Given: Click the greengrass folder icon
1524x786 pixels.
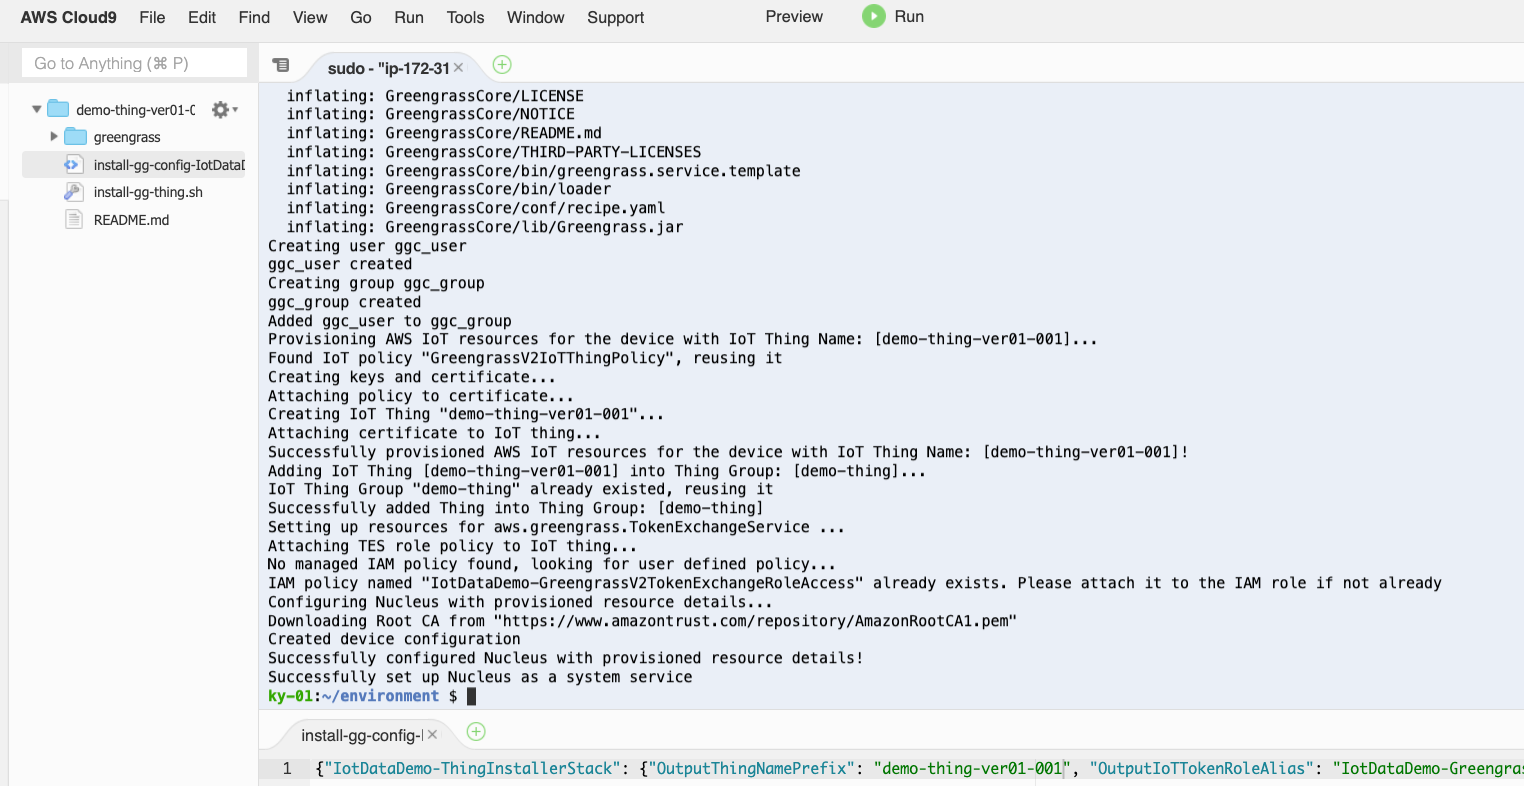Looking at the screenshot, I should click(x=76, y=137).
